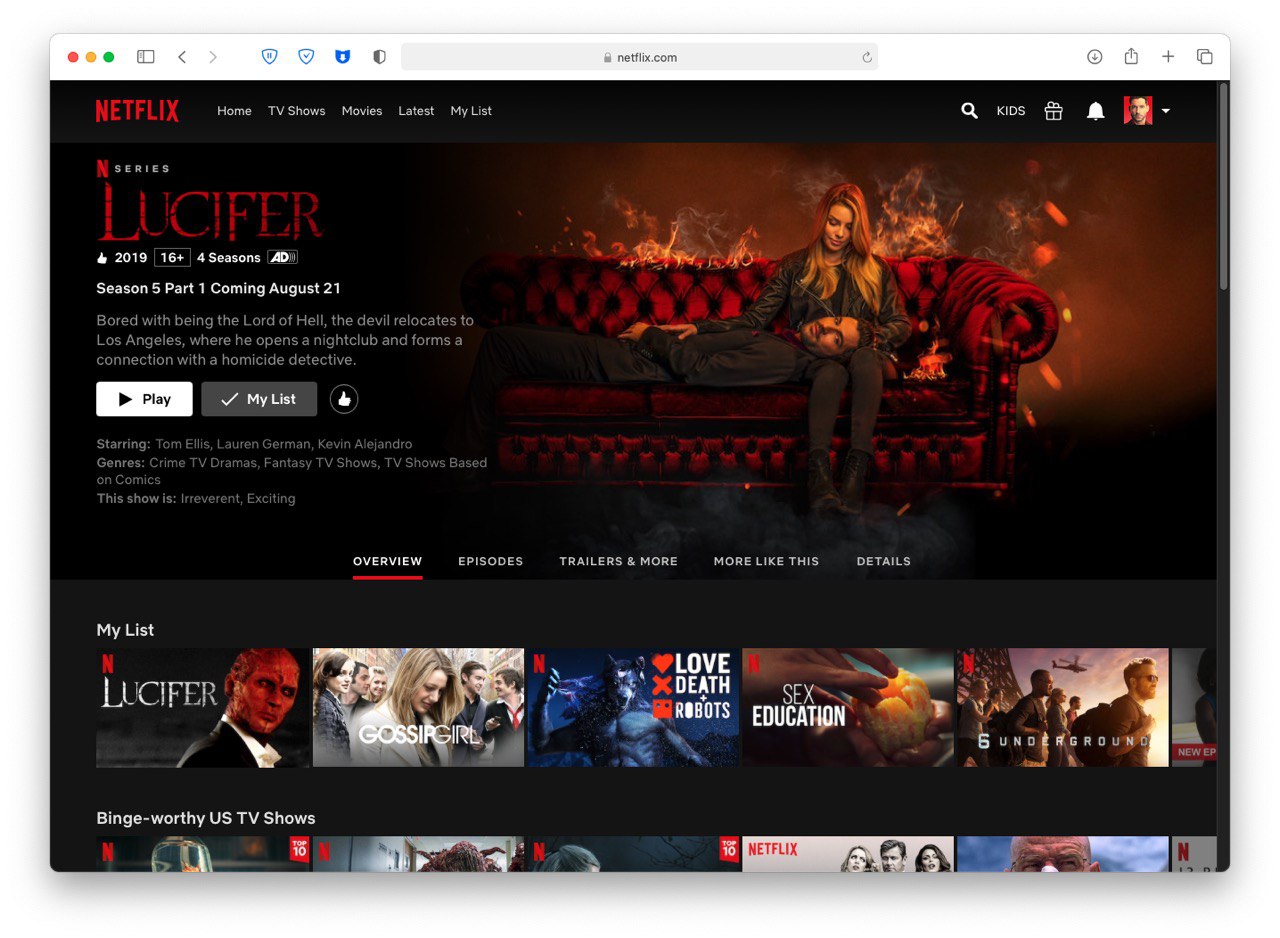Open Gossip Girl thumbnail
This screenshot has height=938, width=1280.
(418, 708)
